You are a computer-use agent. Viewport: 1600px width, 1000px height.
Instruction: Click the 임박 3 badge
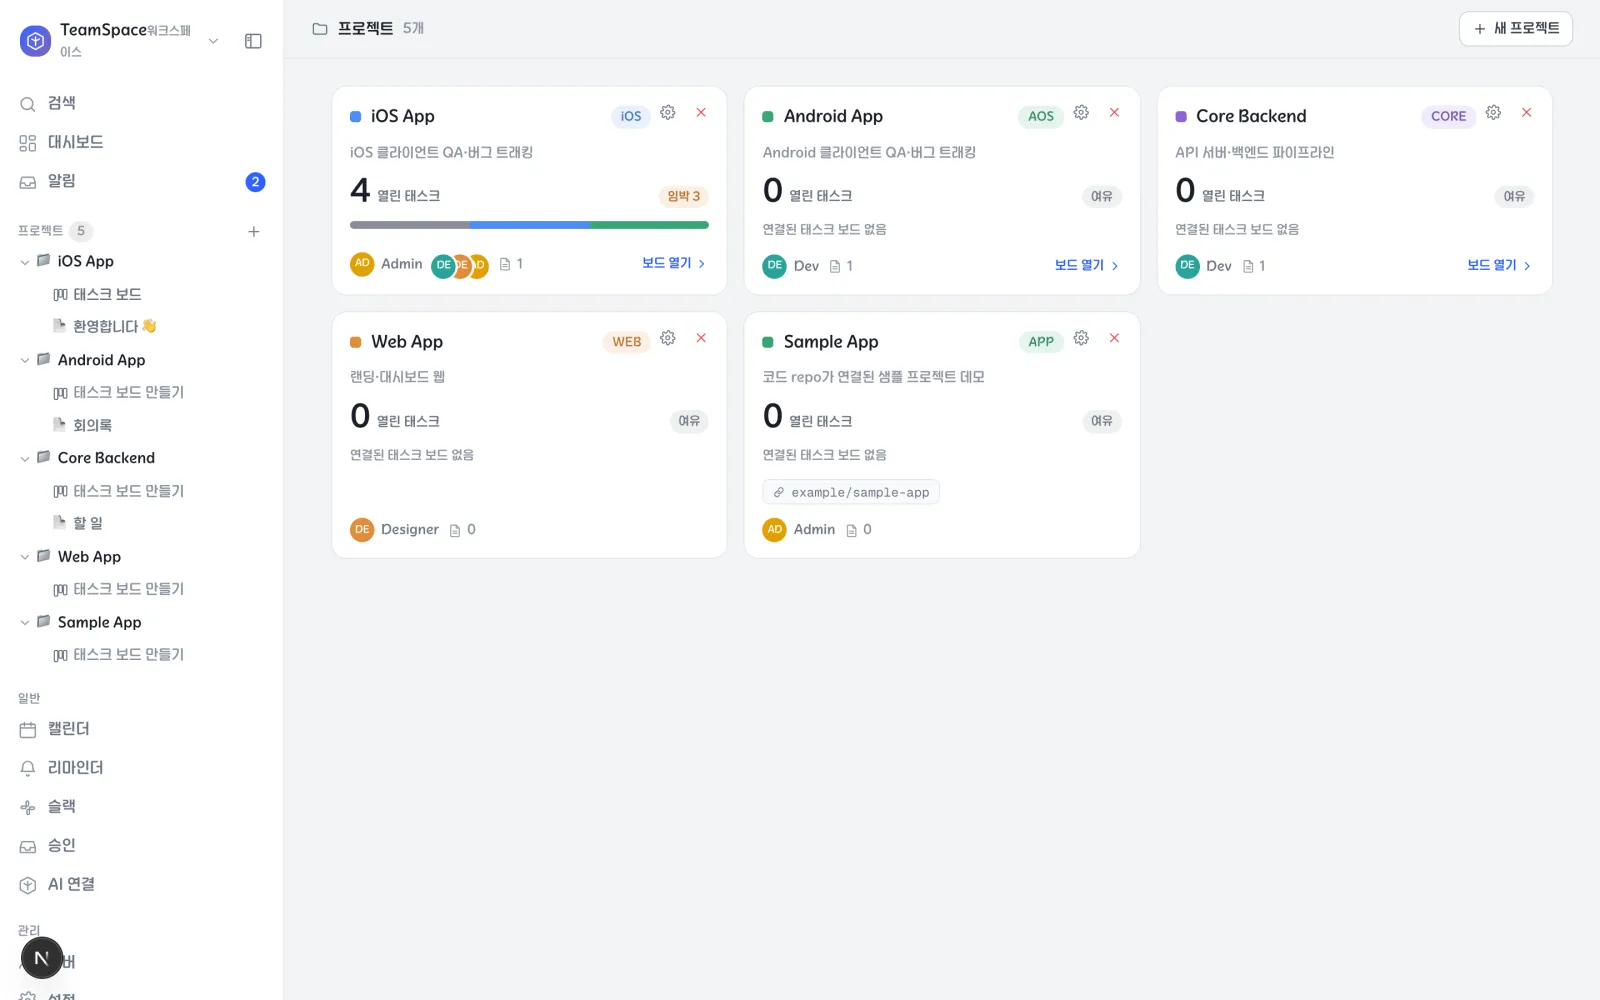coord(684,196)
